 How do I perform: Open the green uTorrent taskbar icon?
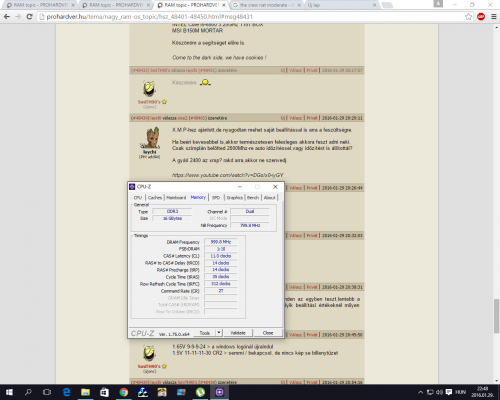click(x=200, y=392)
